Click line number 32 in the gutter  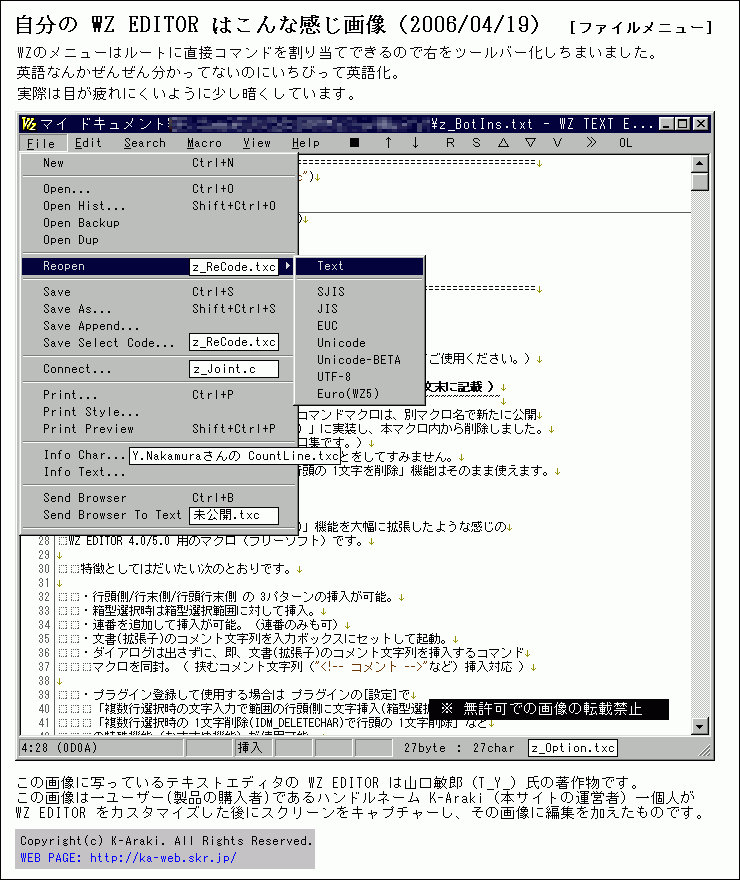[44, 597]
